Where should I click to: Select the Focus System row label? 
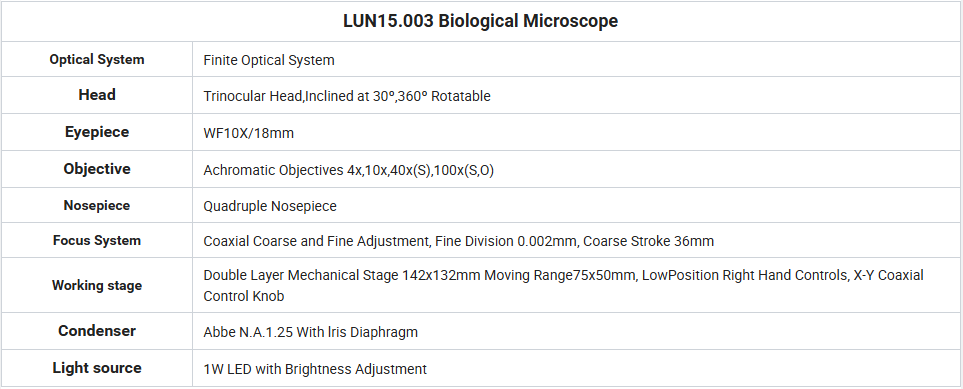(x=97, y=240)
